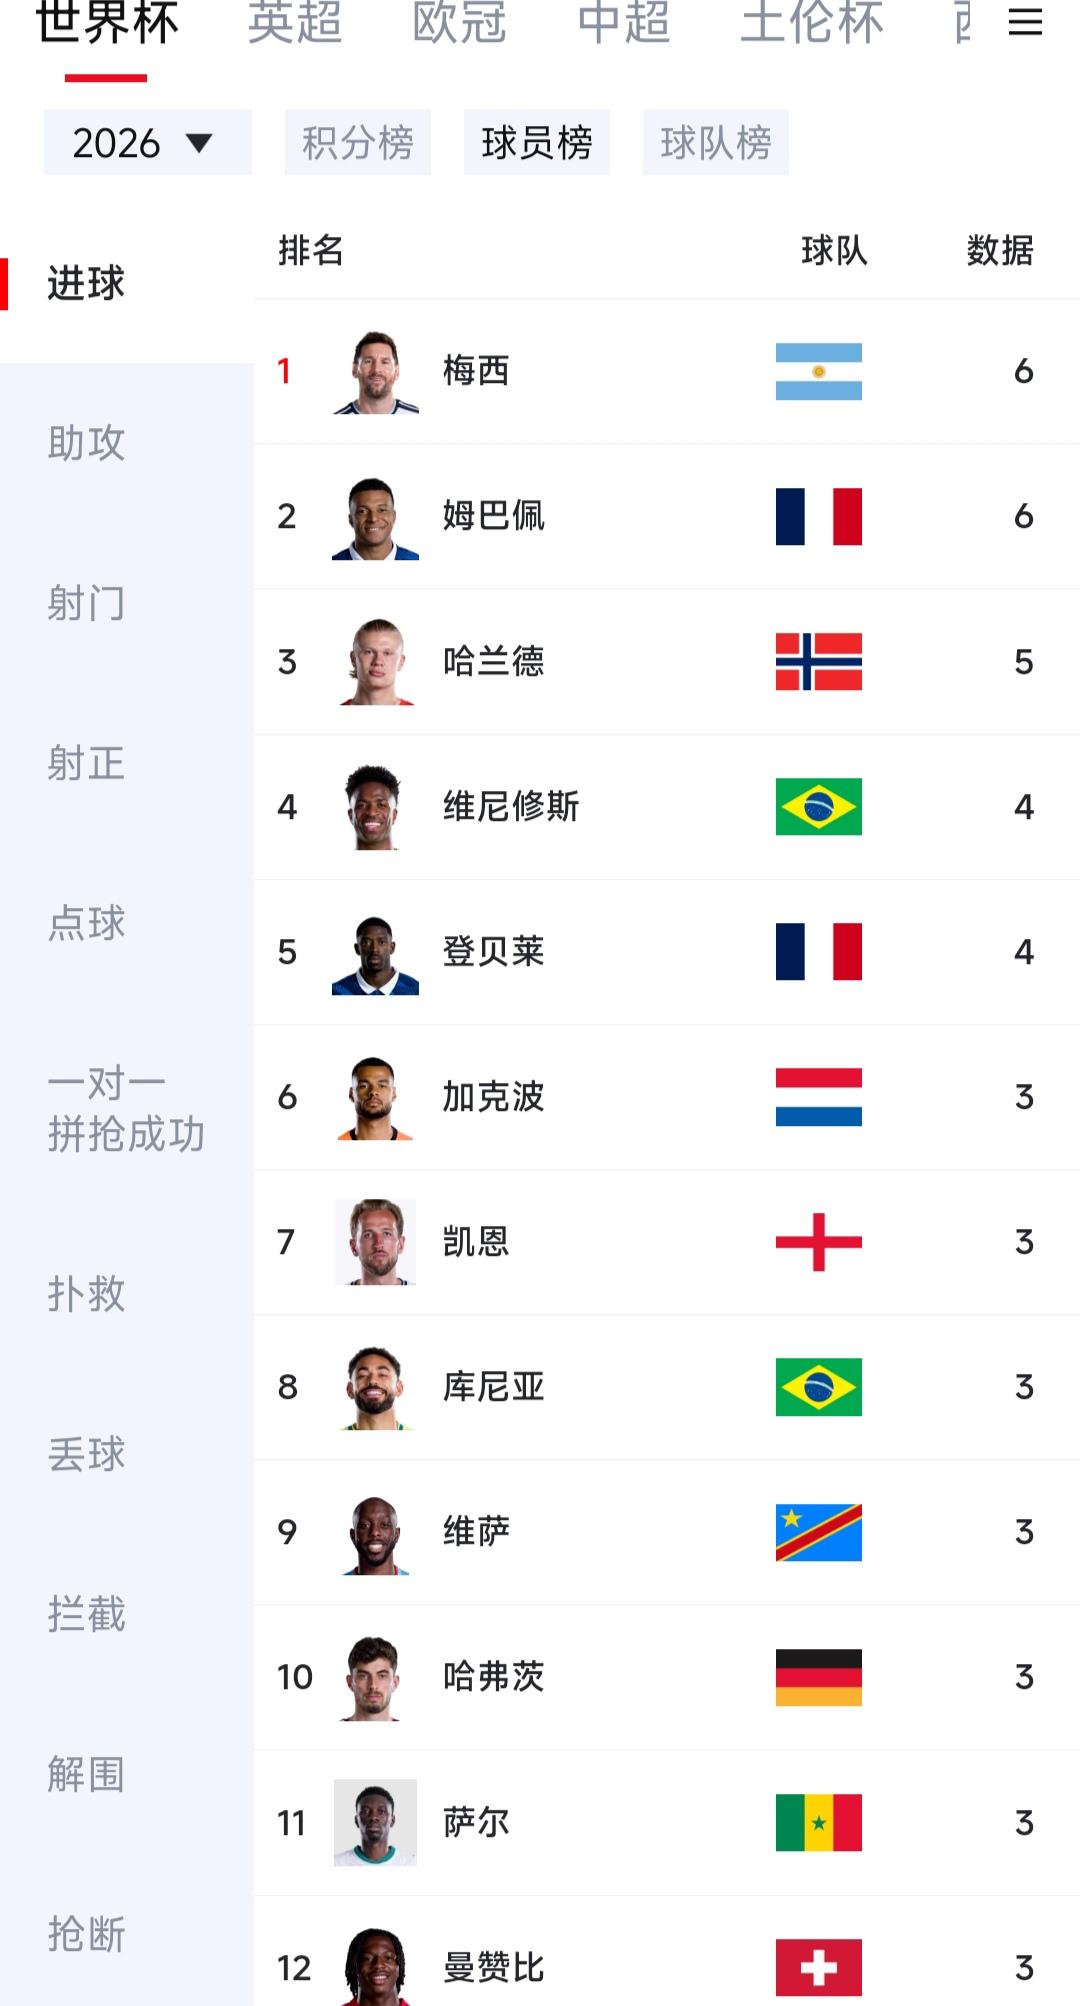Tap Argentina flag next to 梅西
The image size is (1080, 2006).
click(818, 371)
